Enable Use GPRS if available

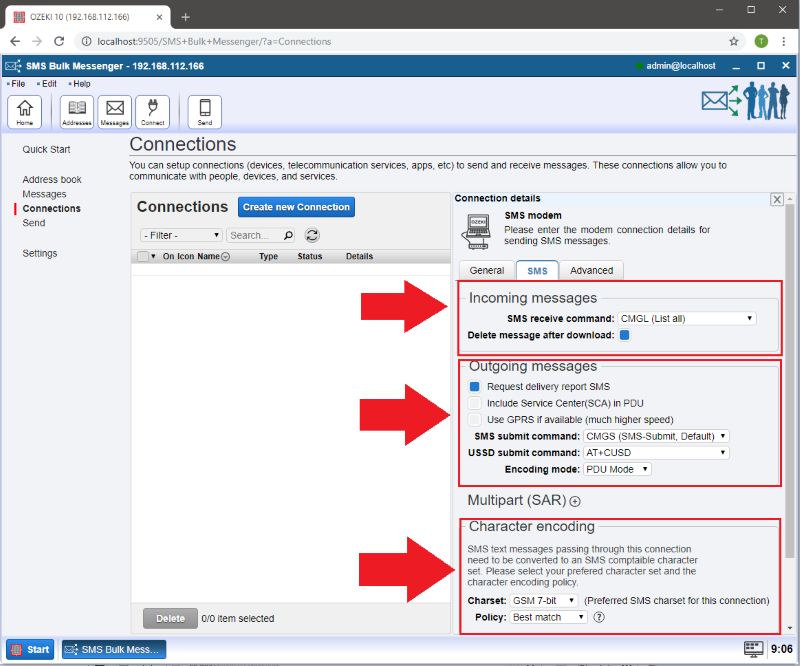(x=476, y=419)
